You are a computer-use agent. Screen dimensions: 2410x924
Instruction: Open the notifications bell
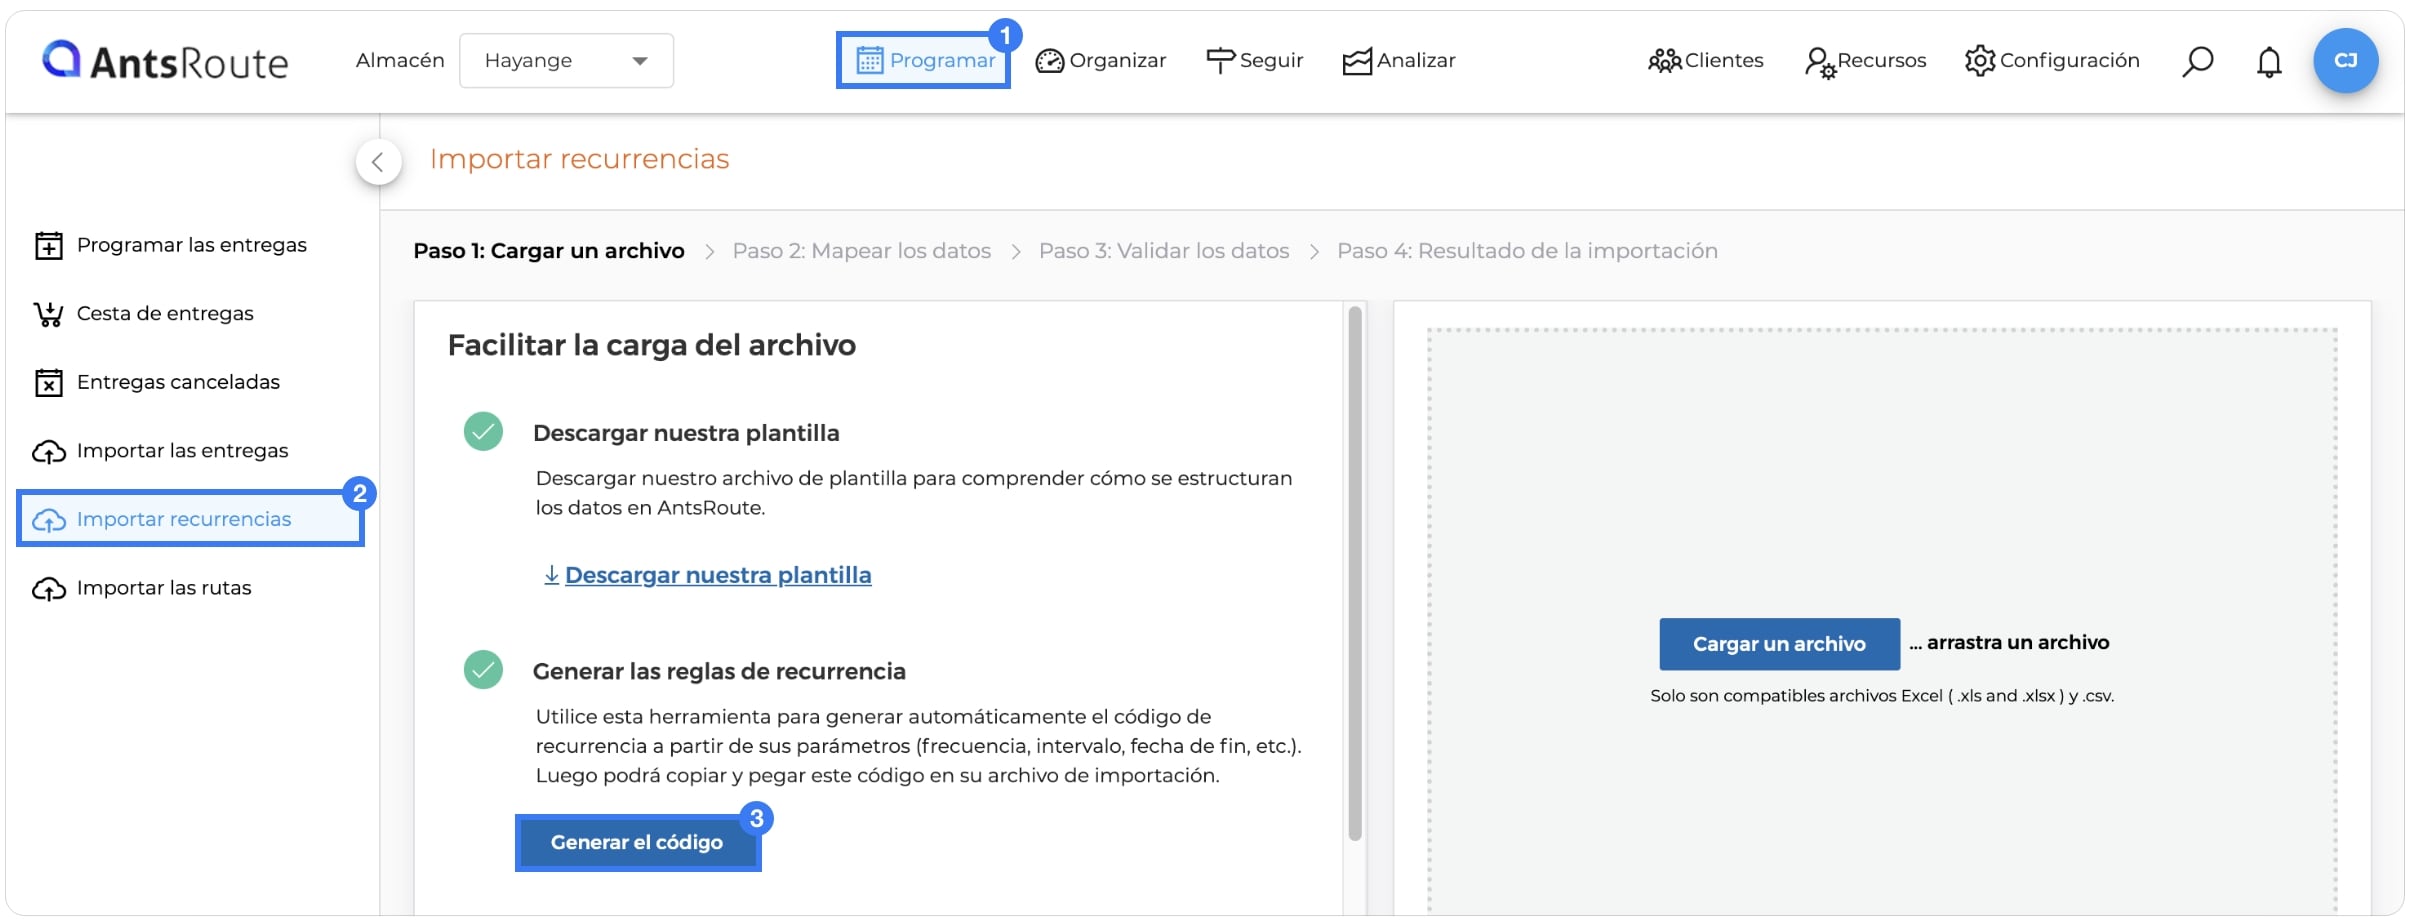pos(2269,62)
